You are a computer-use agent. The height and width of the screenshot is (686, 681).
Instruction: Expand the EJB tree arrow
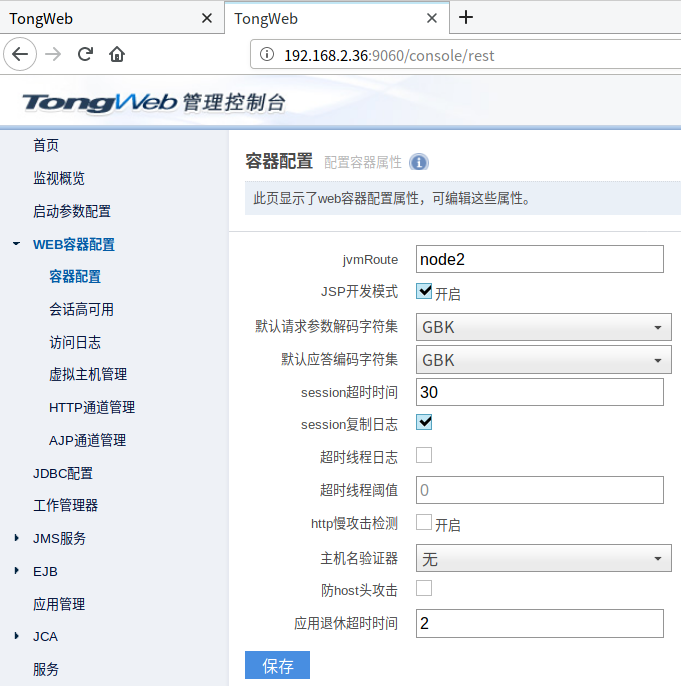(17, 570)
